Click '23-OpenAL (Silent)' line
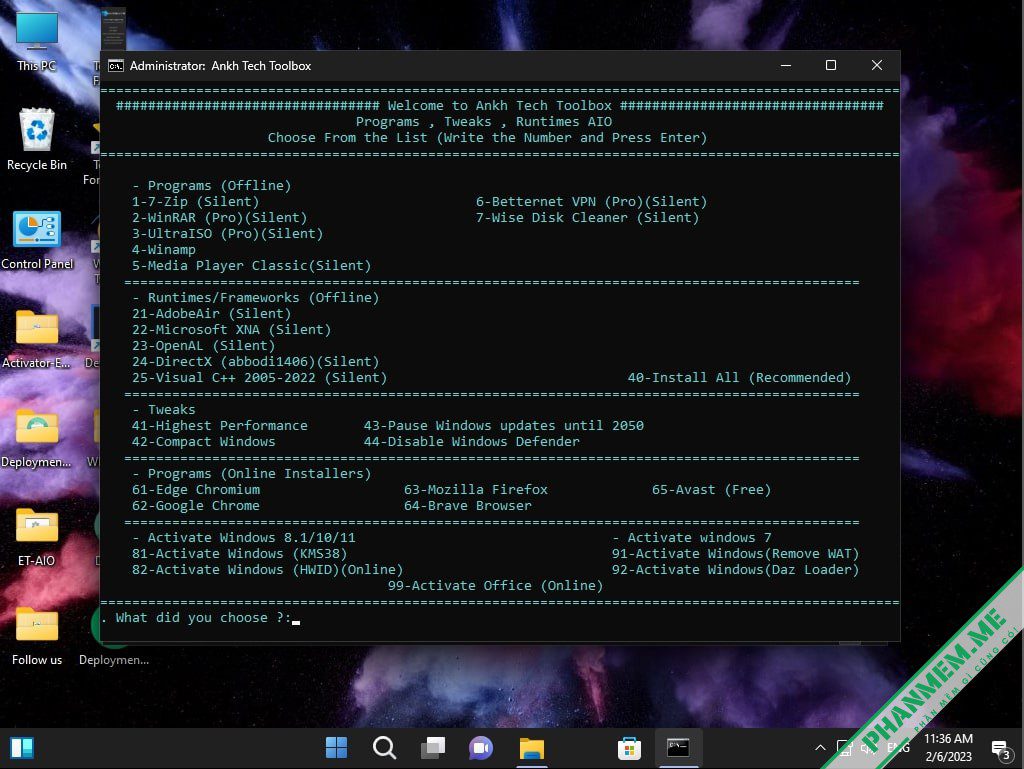 tap(203, 345)
